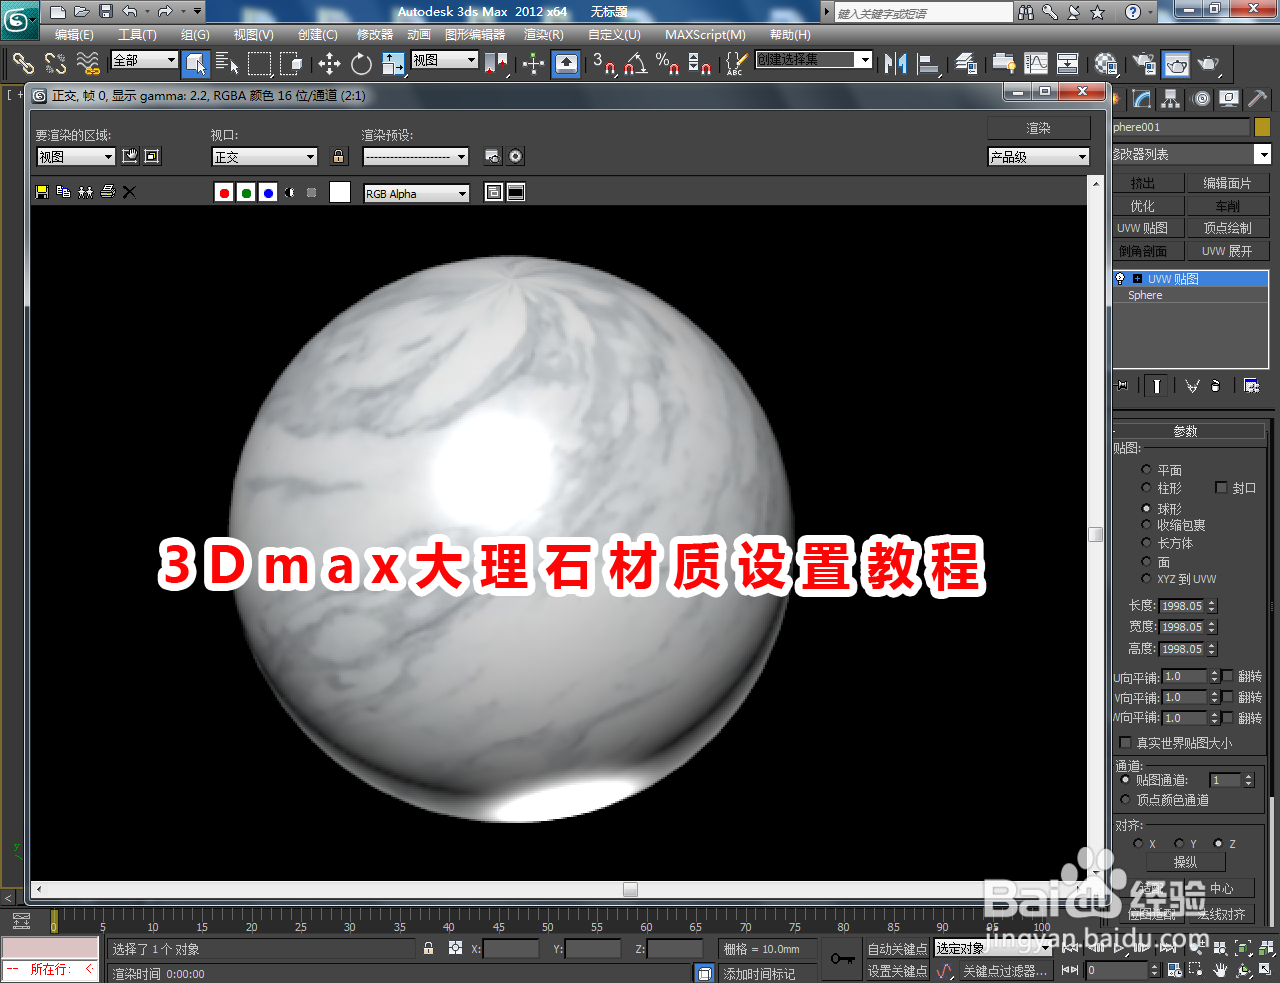1280x983 pixels.
Task: Open the MAXScript(M) menu
Action: coord(704,34)
